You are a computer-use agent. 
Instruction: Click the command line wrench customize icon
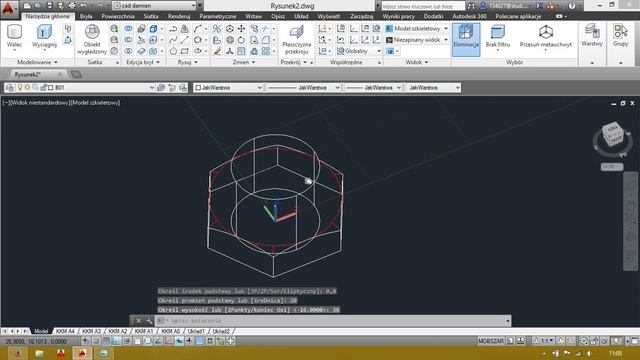(149, 321)
